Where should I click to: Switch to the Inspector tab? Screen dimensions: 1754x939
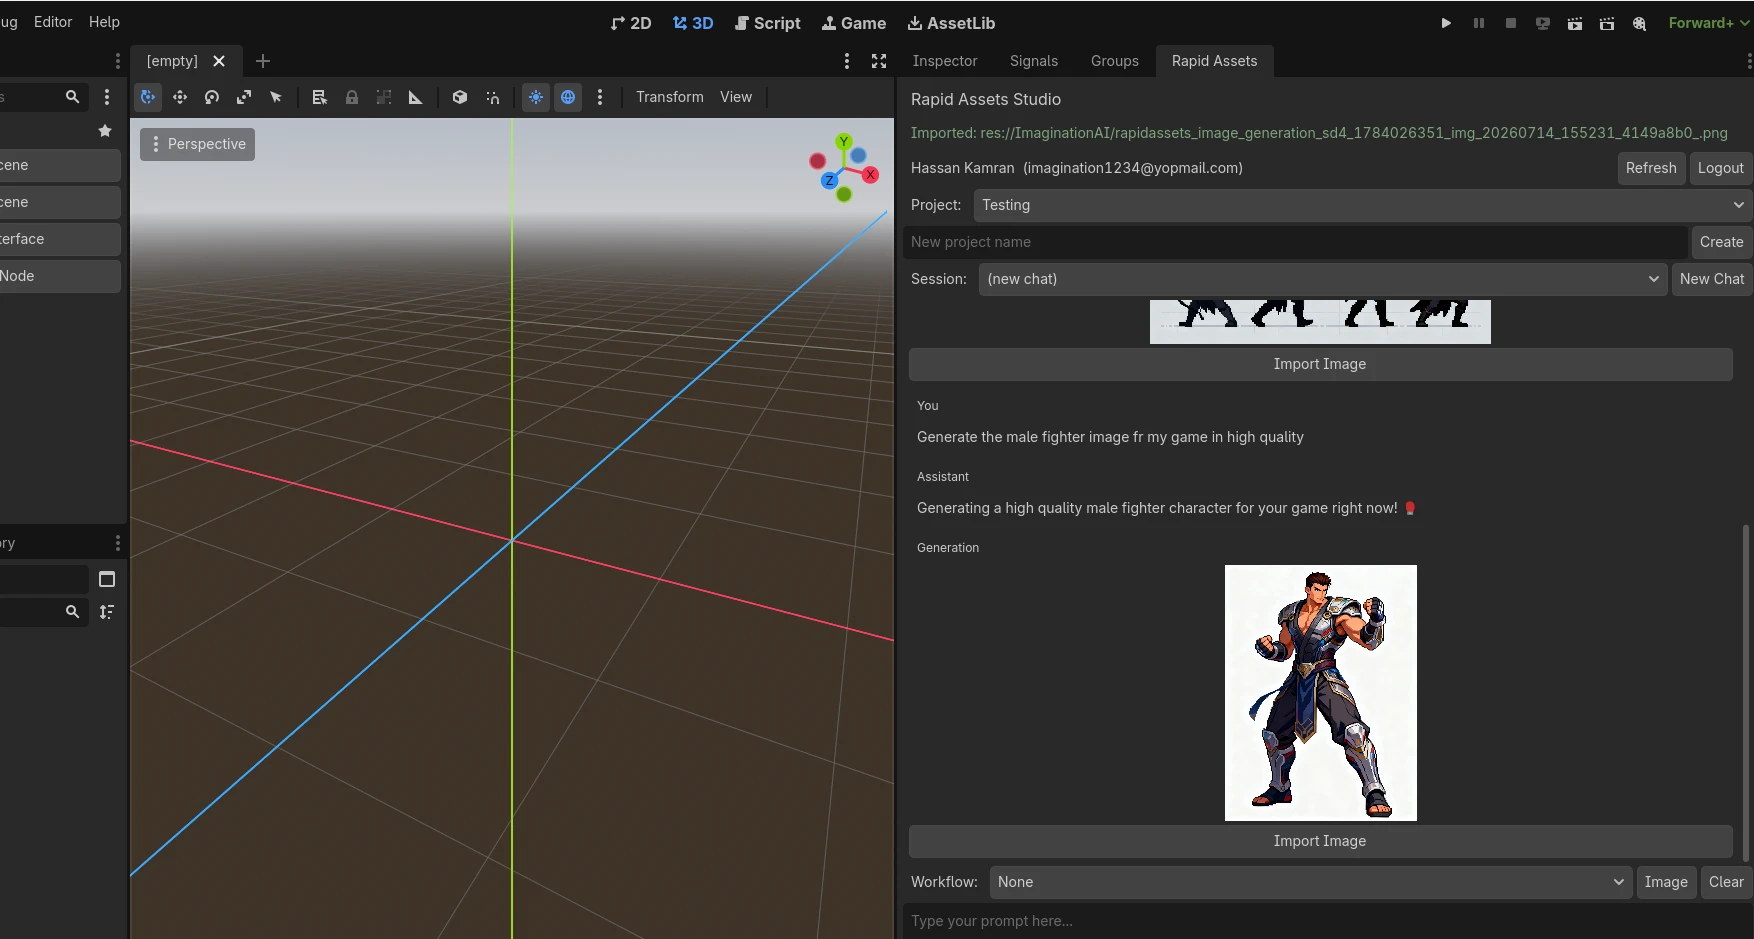click(945, 61)
